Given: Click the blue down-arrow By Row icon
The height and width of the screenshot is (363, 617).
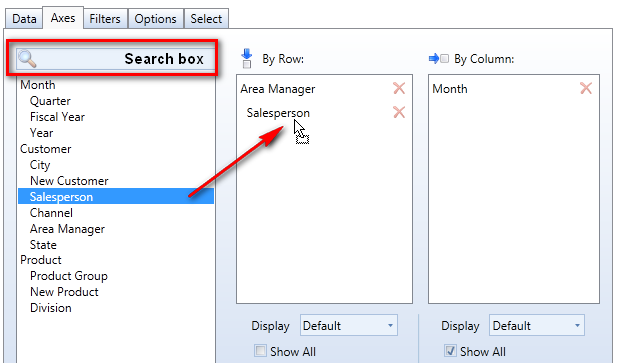Looking at the screenshot, I should coord(247,54).
